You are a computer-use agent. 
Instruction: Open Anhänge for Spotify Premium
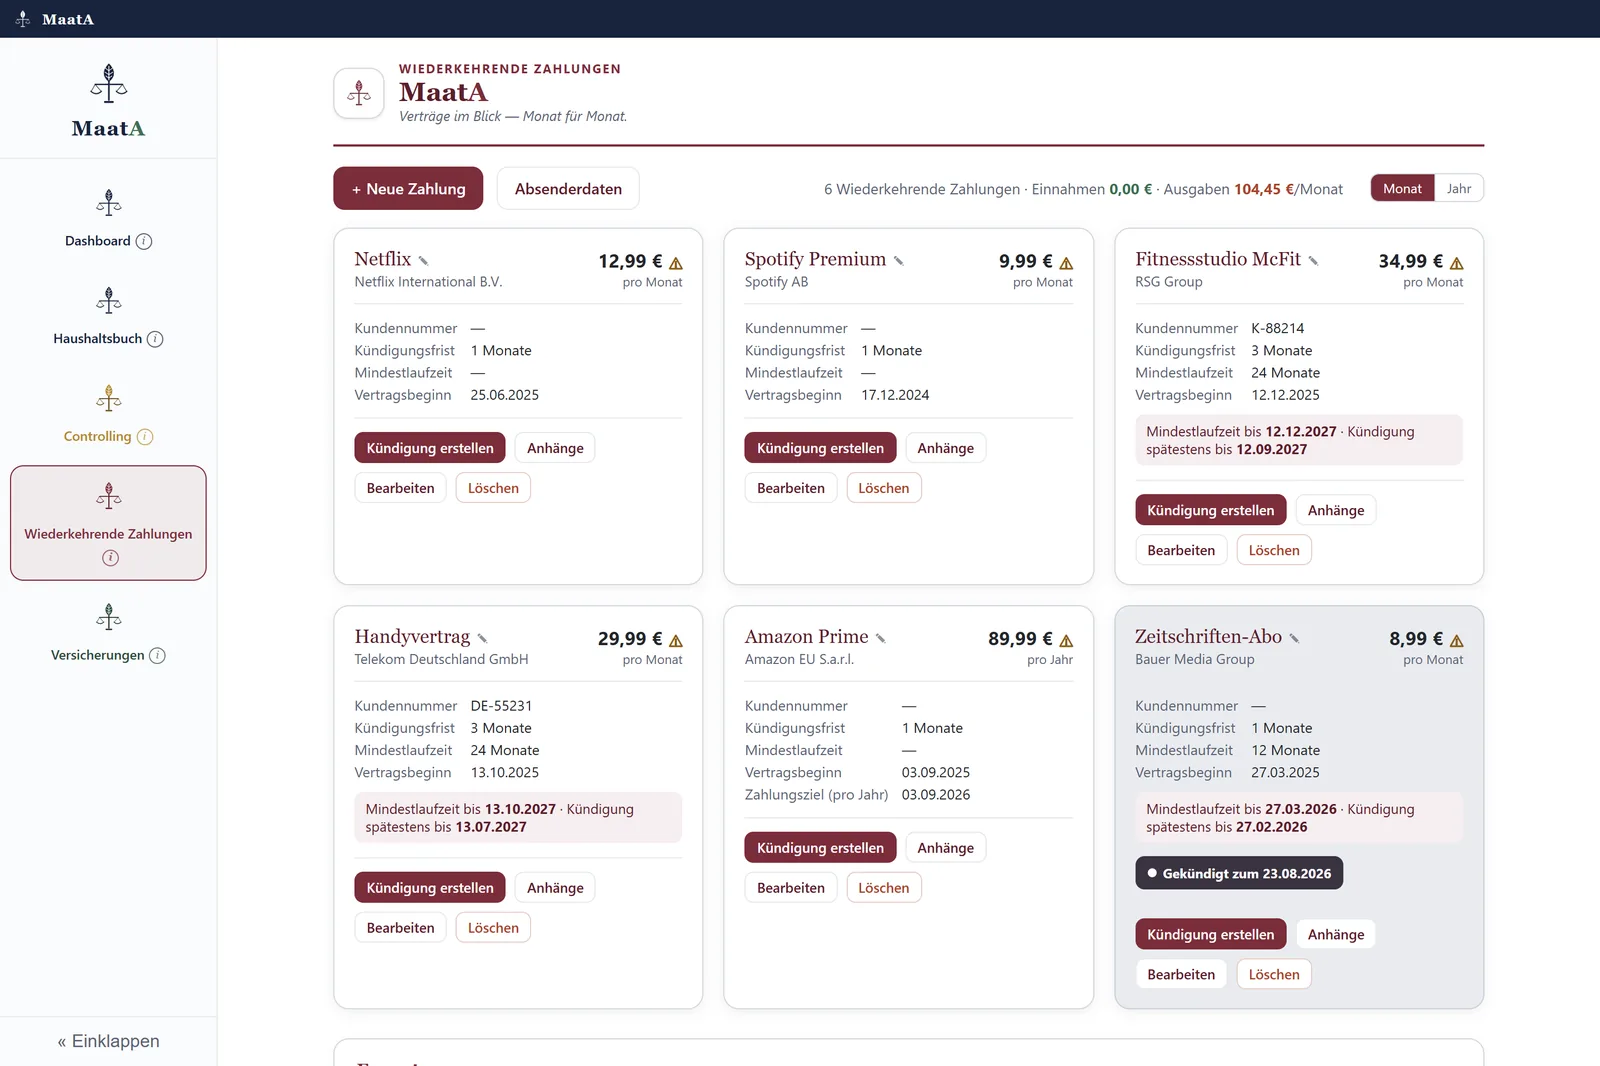[946, 448]
